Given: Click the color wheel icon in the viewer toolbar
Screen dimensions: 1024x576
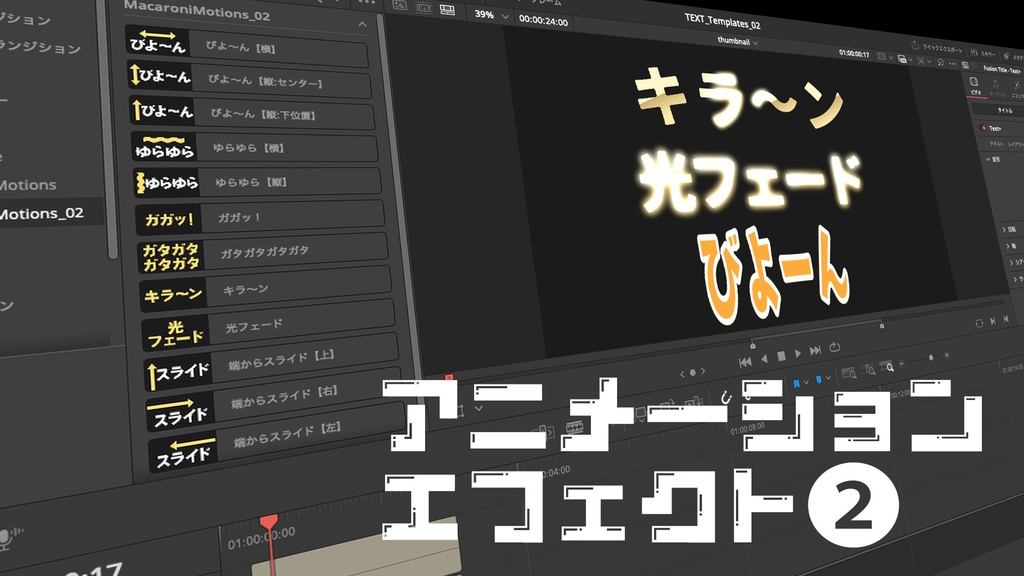Looking at the screenshot, I should [940, 62].
